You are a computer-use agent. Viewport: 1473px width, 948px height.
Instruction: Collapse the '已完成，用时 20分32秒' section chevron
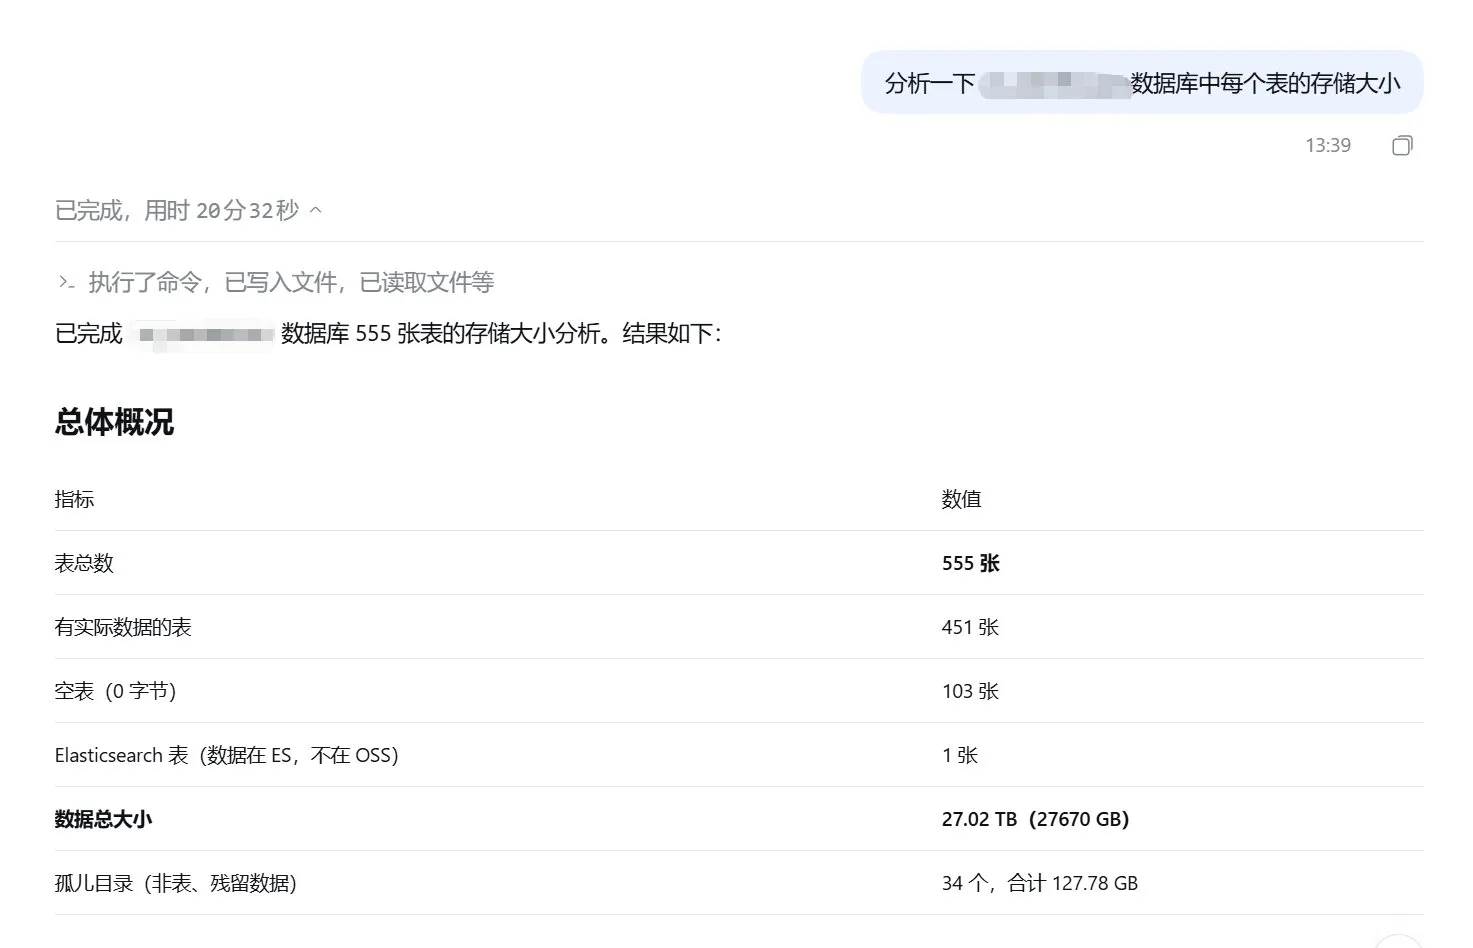click(316, 210)
